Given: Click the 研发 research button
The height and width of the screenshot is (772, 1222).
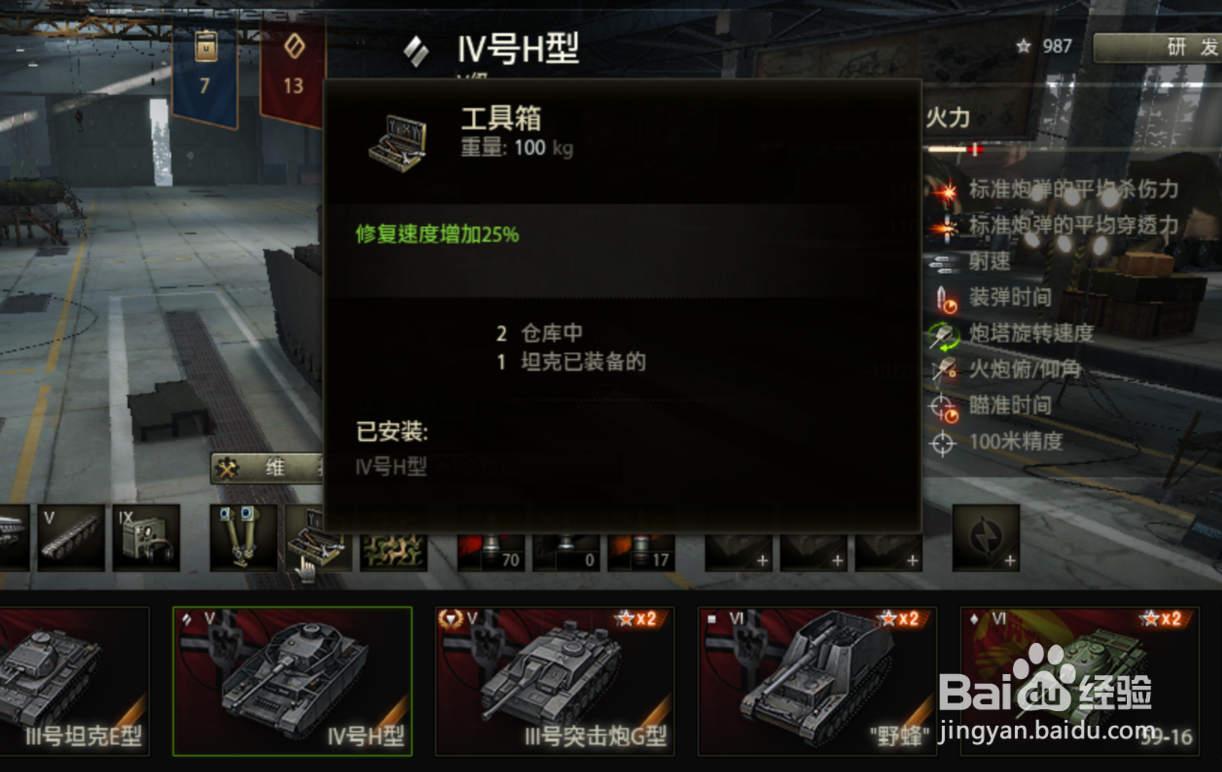Looking at the screenshot, I should 1157,47.
